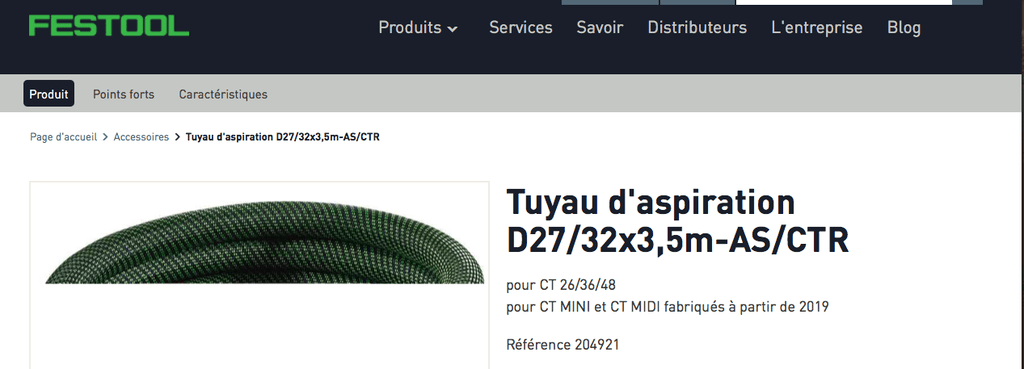This screenshot has height=369, width=1024.
Task: Follow the Page d'accueil breadcrumb link
Action: (63, 137)
